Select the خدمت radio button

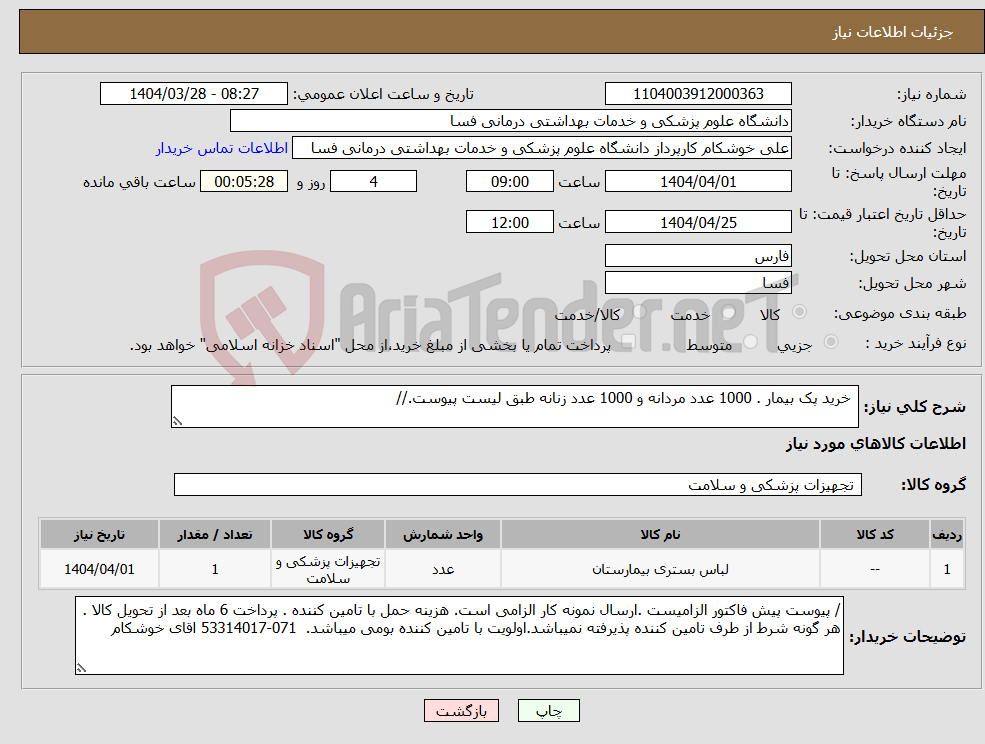729,312
